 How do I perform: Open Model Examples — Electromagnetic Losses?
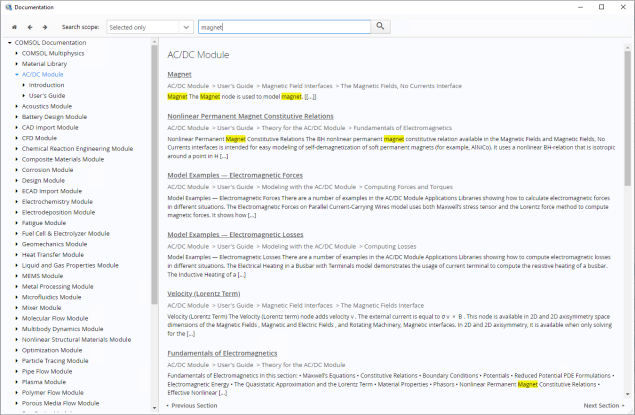(235, 234)
